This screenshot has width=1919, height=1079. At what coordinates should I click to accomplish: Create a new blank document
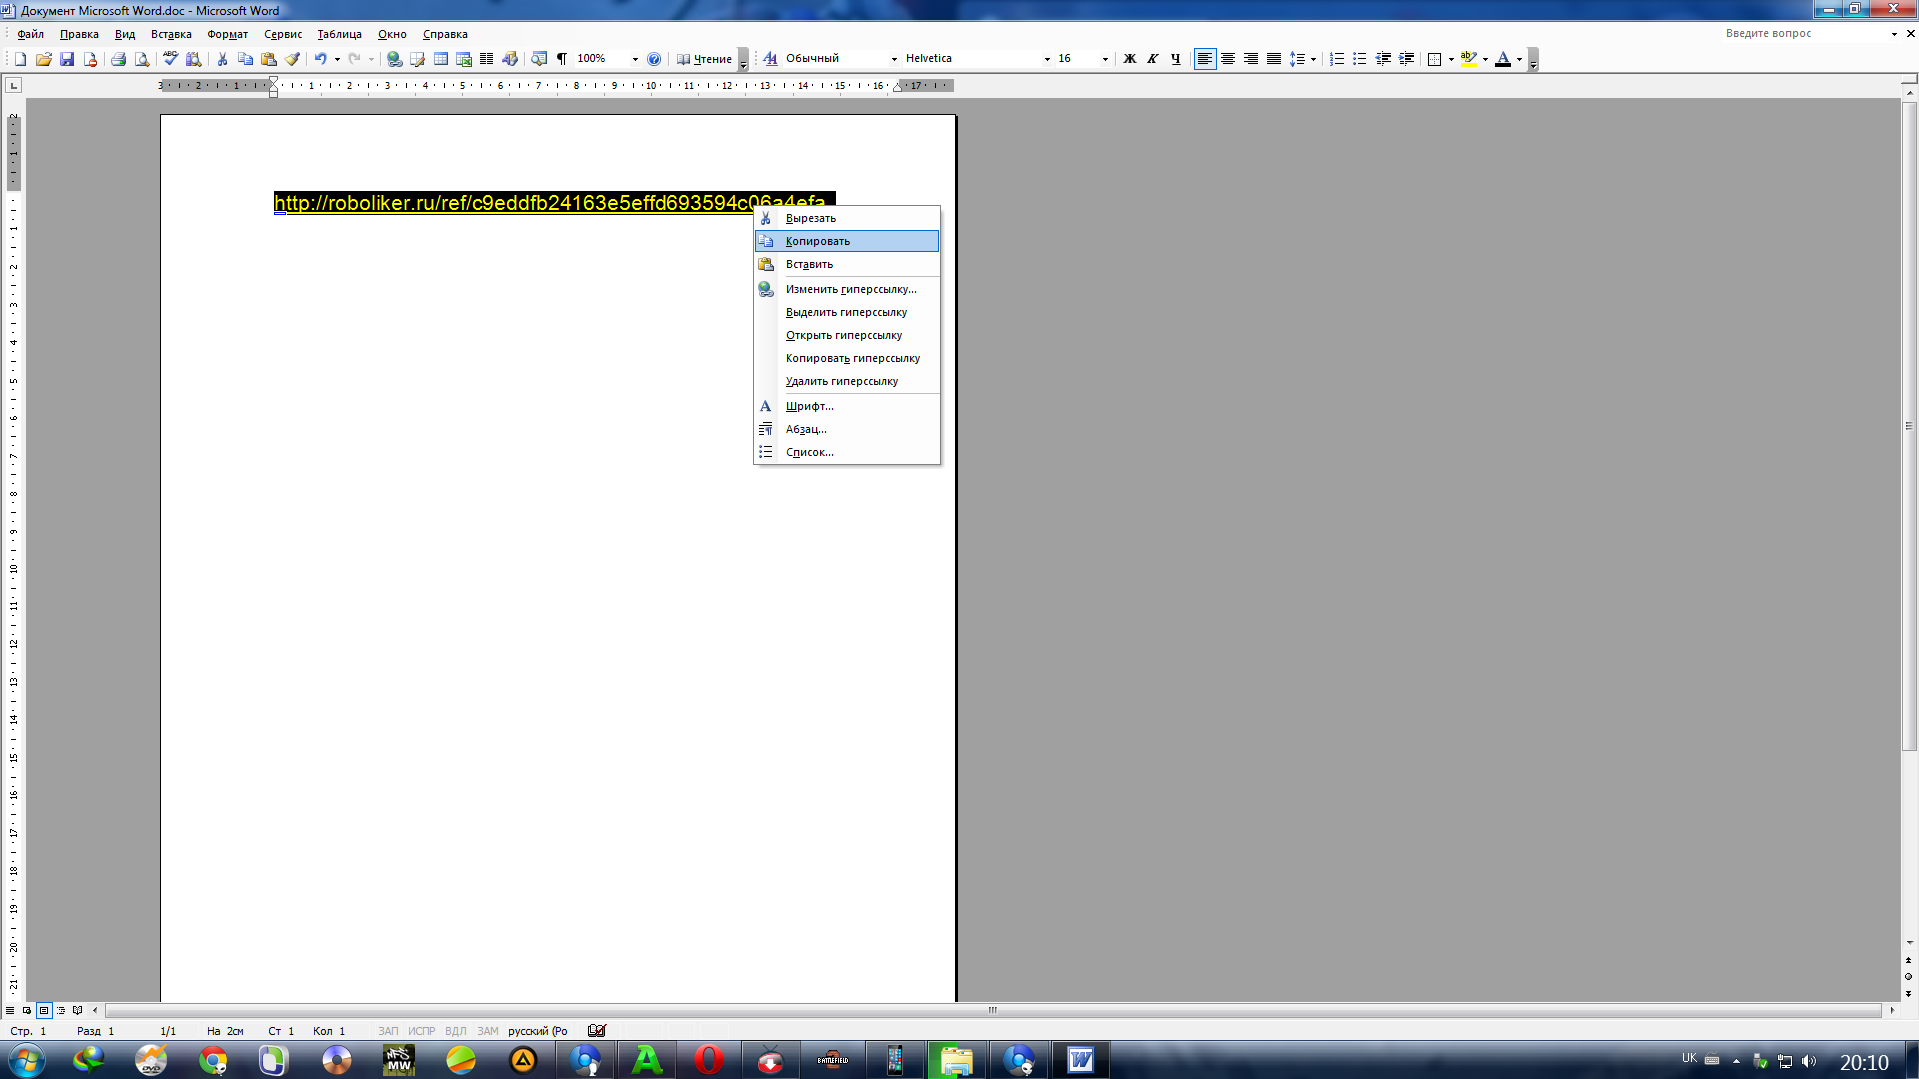click(20, 59)
